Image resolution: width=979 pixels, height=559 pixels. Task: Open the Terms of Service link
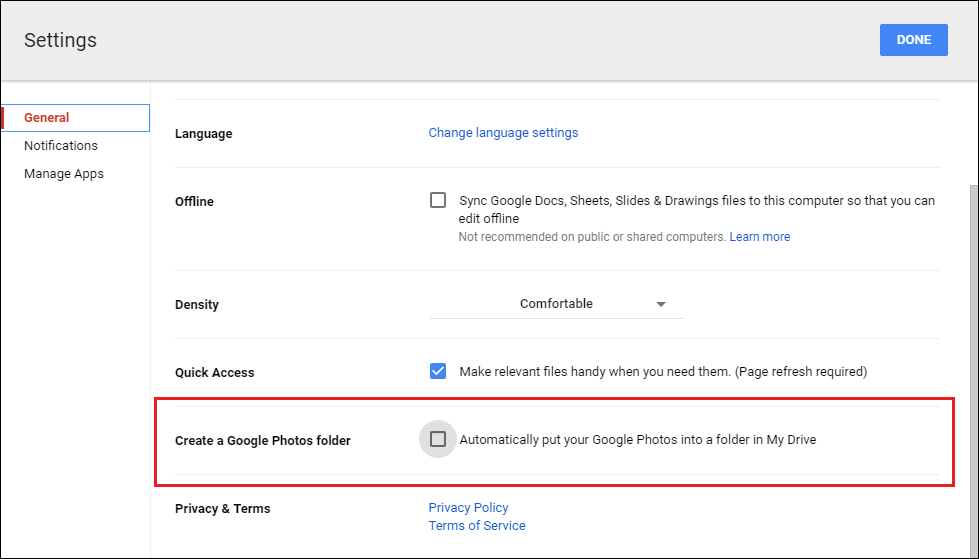click(477, 526)
